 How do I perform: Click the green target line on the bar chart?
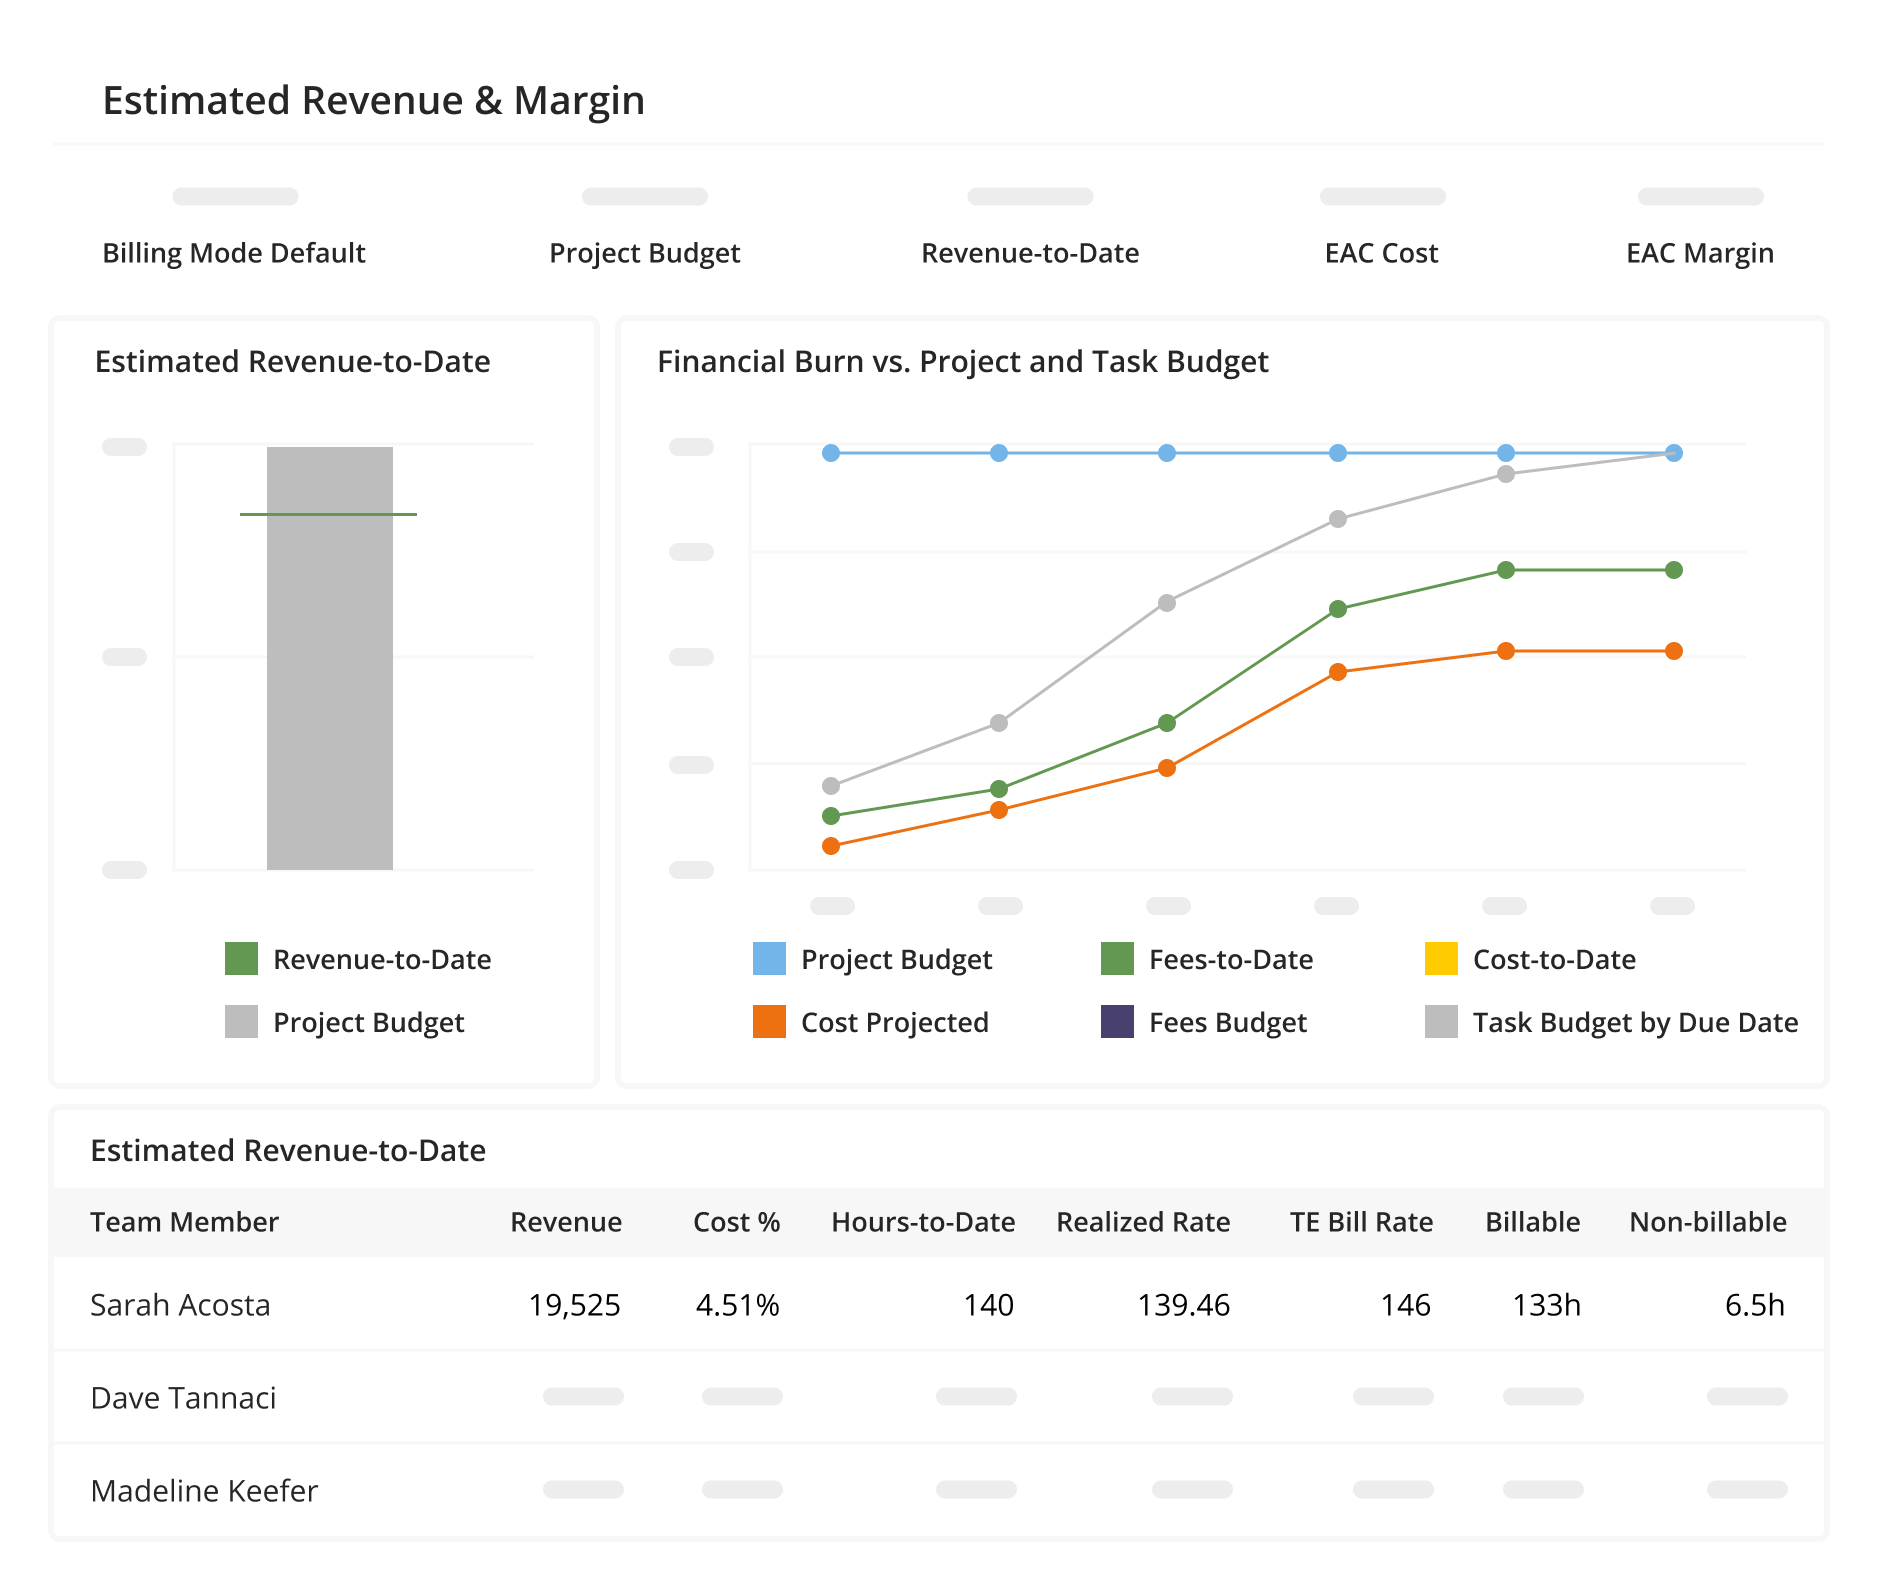[x=330, y=516]
